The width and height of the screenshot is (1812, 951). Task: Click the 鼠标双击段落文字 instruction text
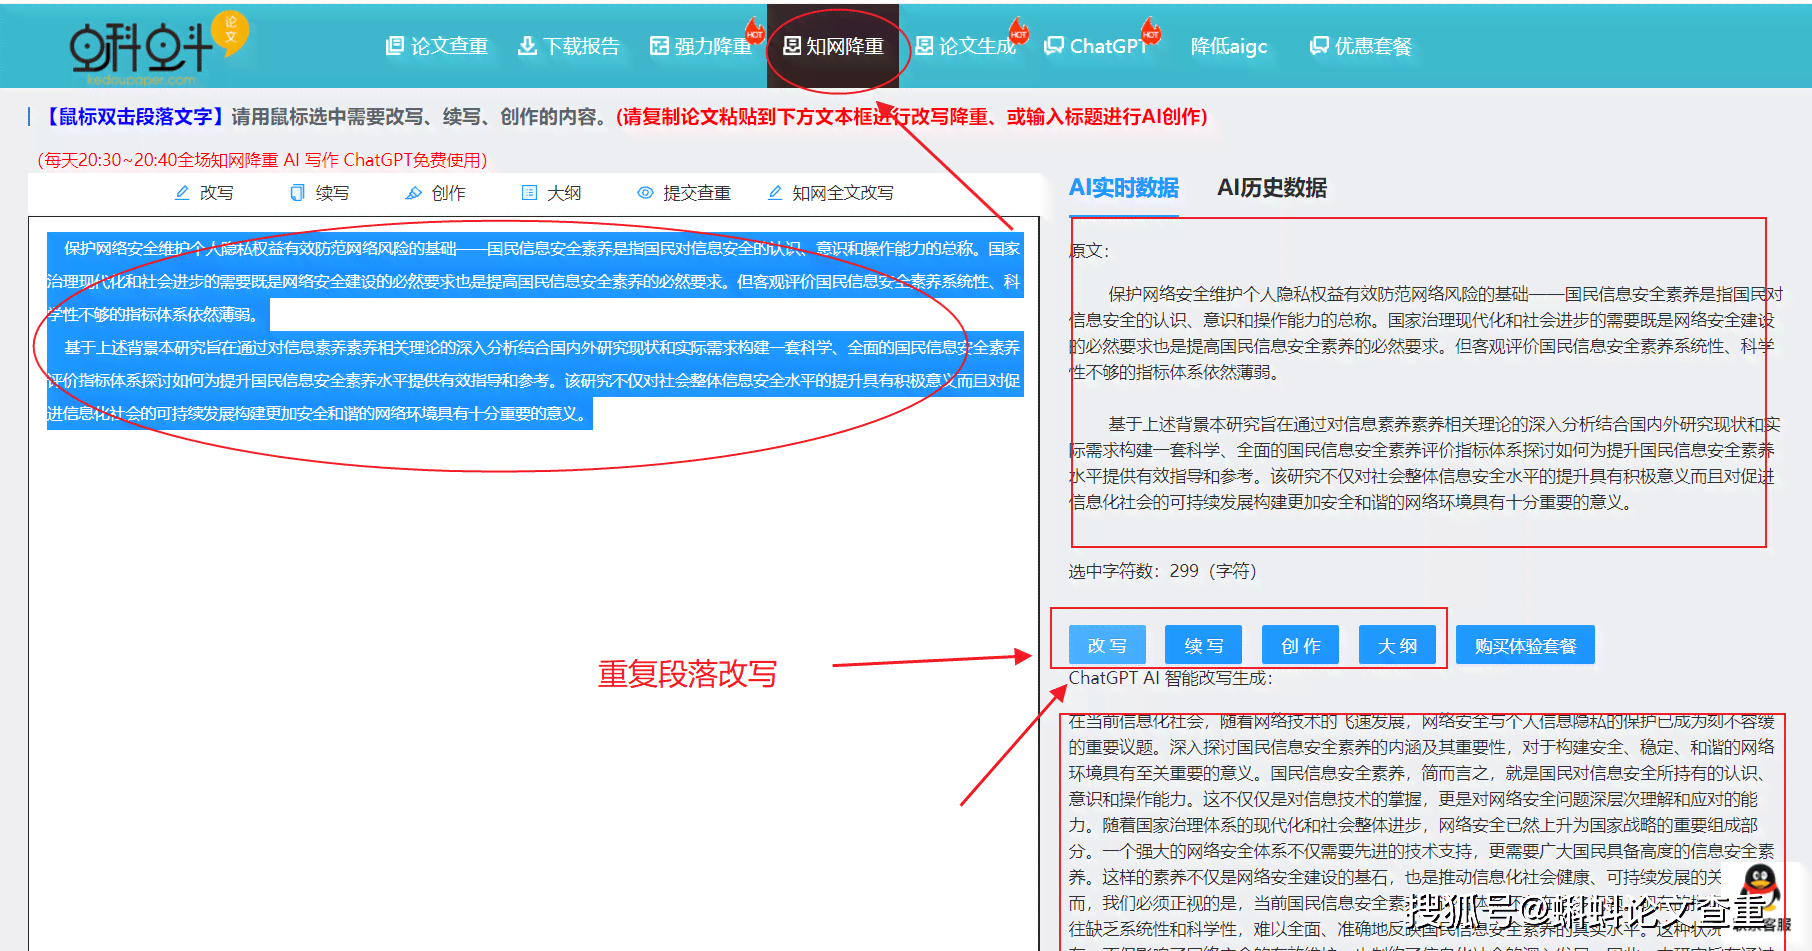coord(135,117)
